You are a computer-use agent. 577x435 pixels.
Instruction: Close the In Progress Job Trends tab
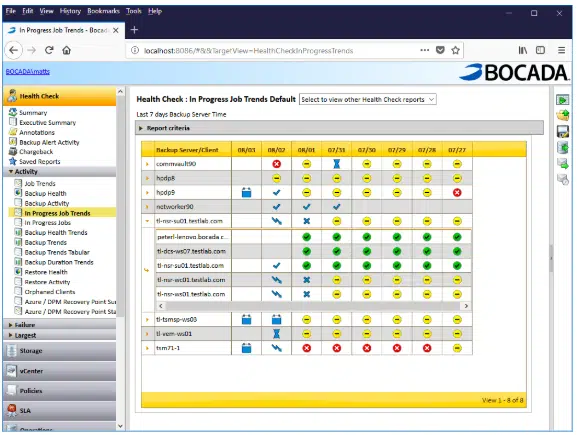(116, 30)
